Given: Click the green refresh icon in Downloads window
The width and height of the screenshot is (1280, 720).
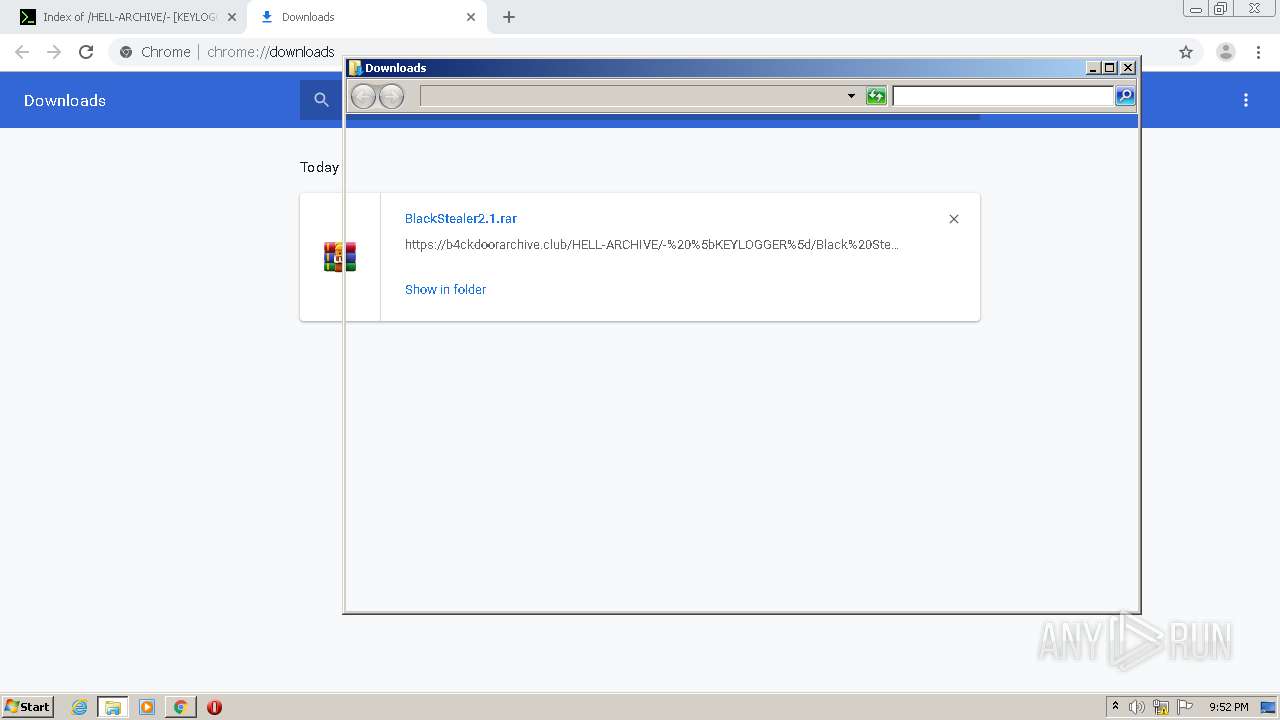Looking at the screenshot, I should point(876,96).
